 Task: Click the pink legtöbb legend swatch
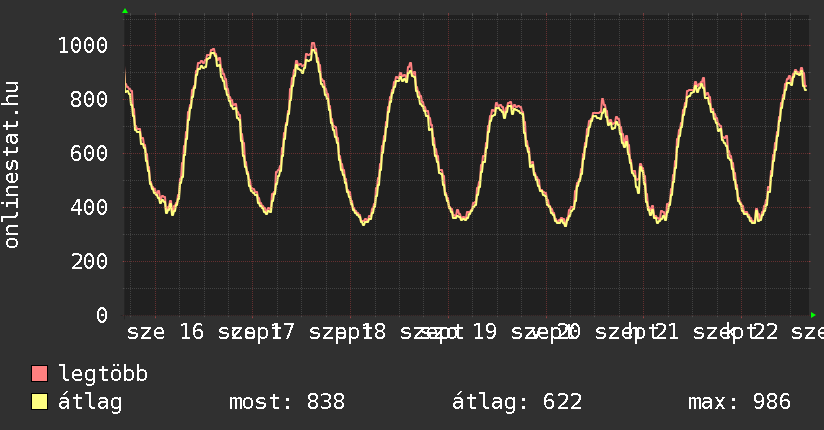click(x=39, y=374)
